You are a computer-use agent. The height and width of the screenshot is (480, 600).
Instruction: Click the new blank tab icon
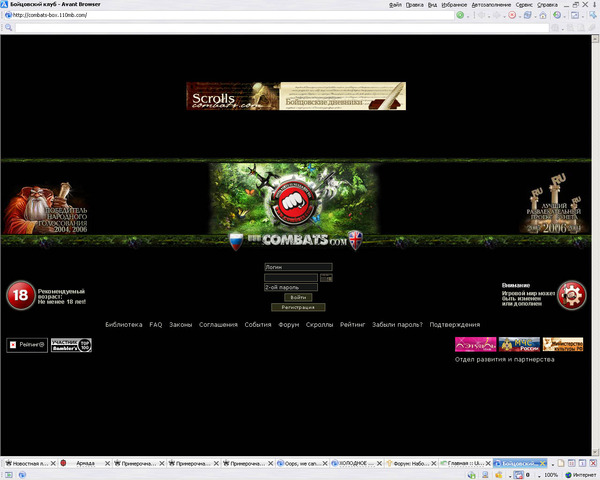561,463
